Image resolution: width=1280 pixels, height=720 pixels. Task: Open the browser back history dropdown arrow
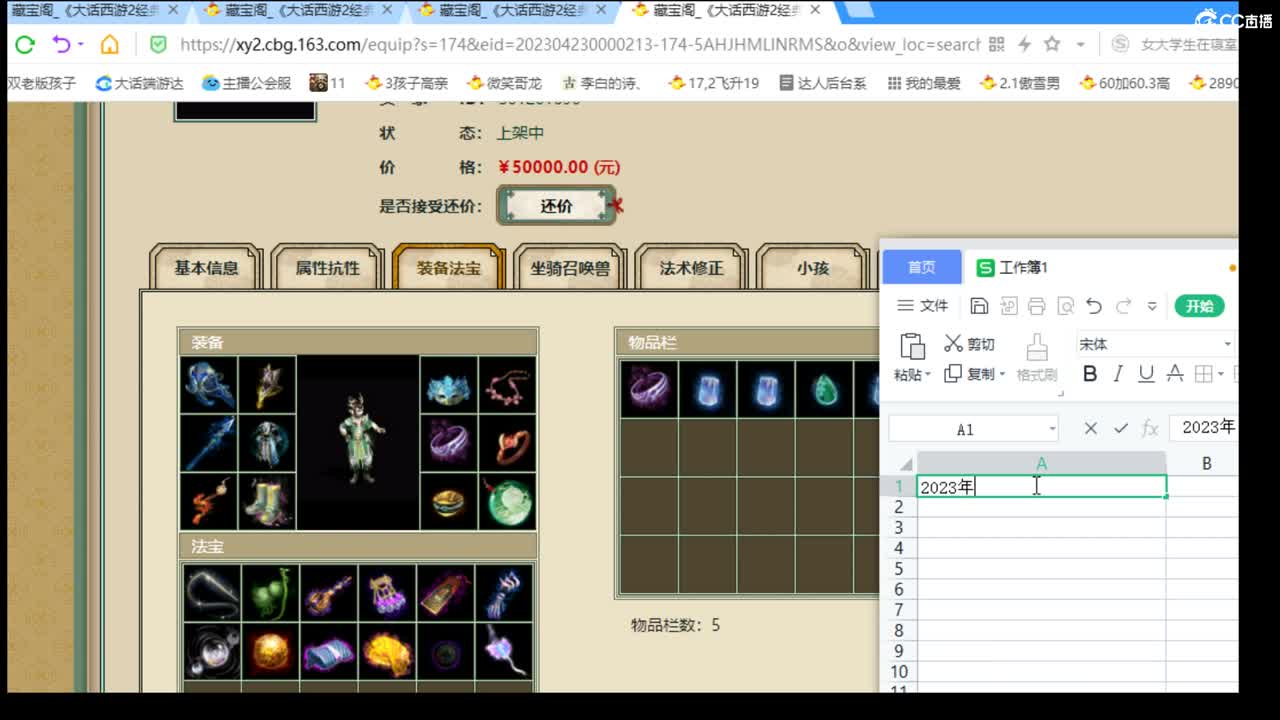coord(80,44)
